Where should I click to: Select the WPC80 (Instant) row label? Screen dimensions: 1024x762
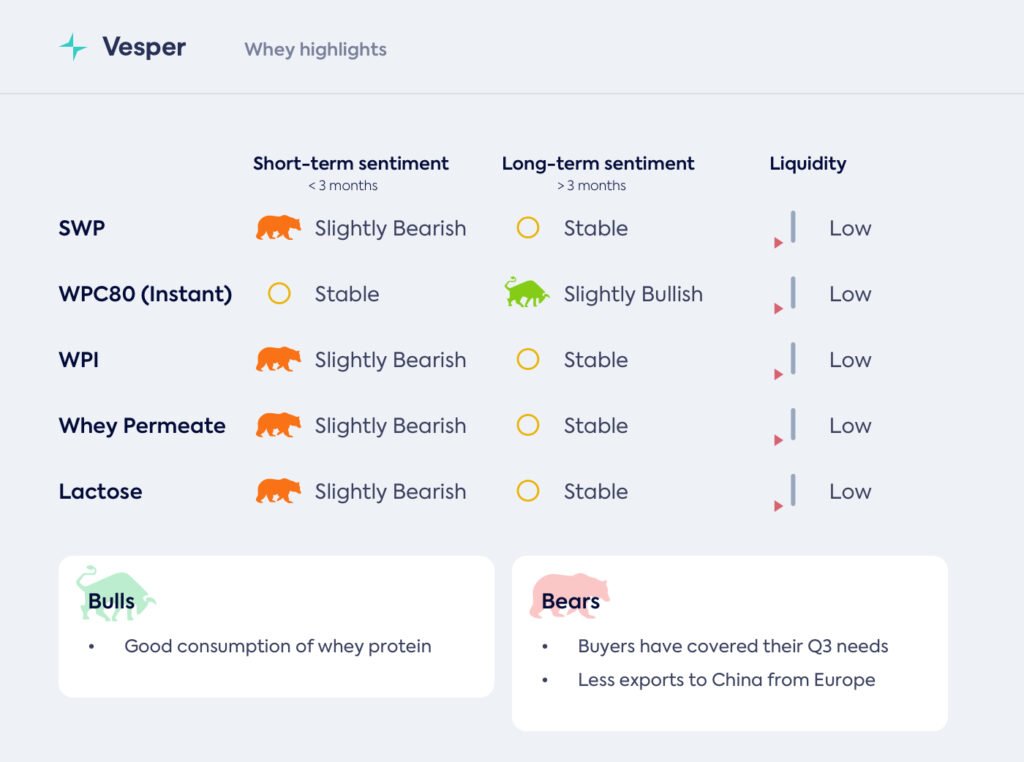pyautogui.click(x=145, y=294)
